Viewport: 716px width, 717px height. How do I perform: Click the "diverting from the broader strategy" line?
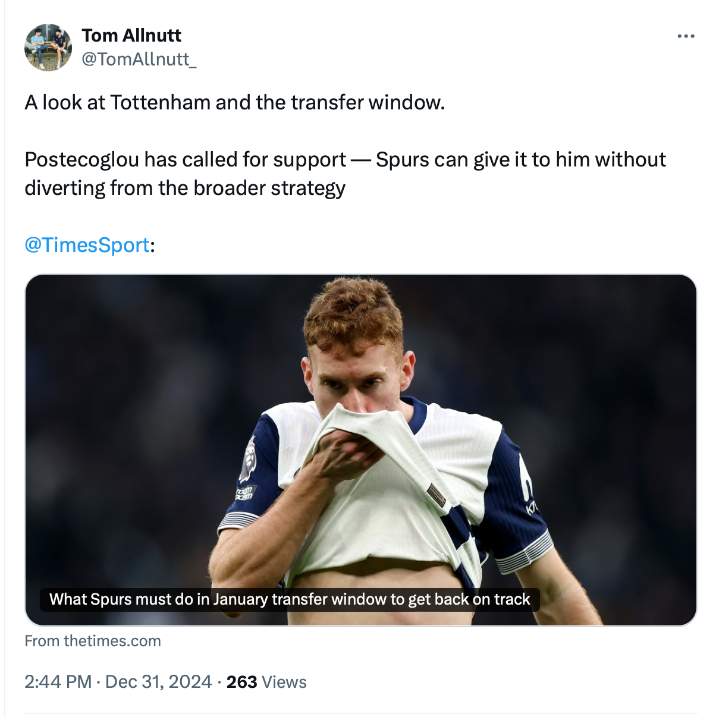[x=185, y=188]
